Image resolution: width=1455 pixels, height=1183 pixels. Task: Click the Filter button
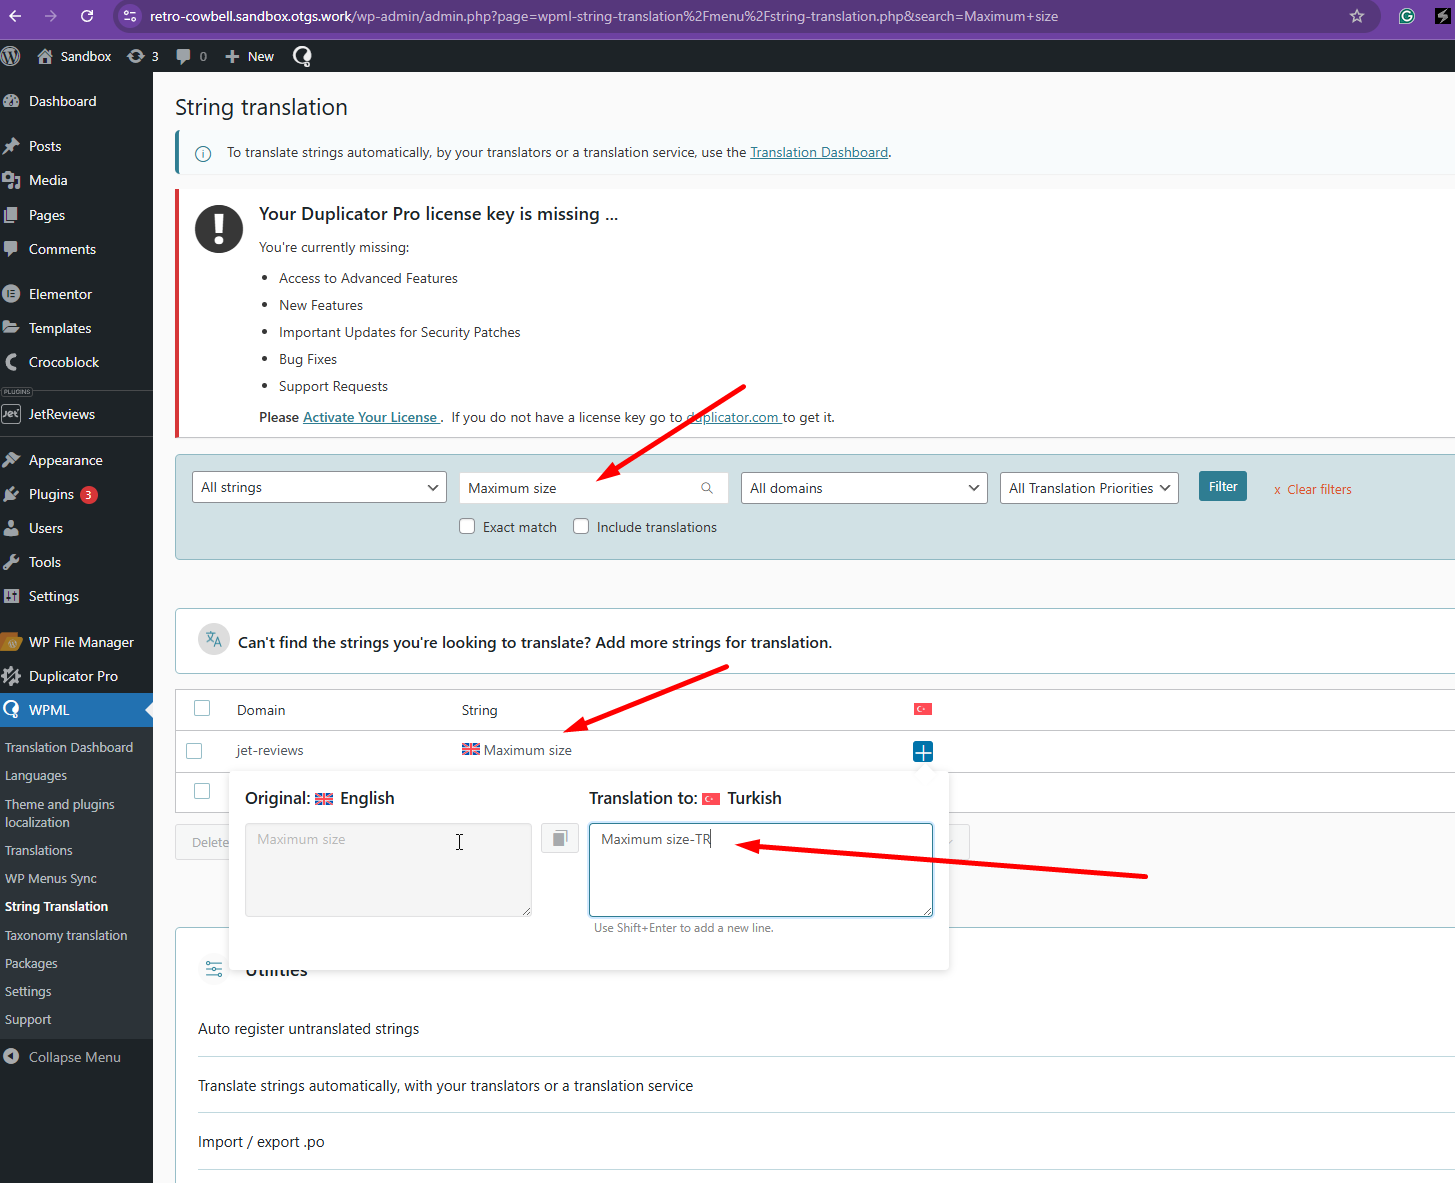pyautogui.click(x=1223, y=486)
